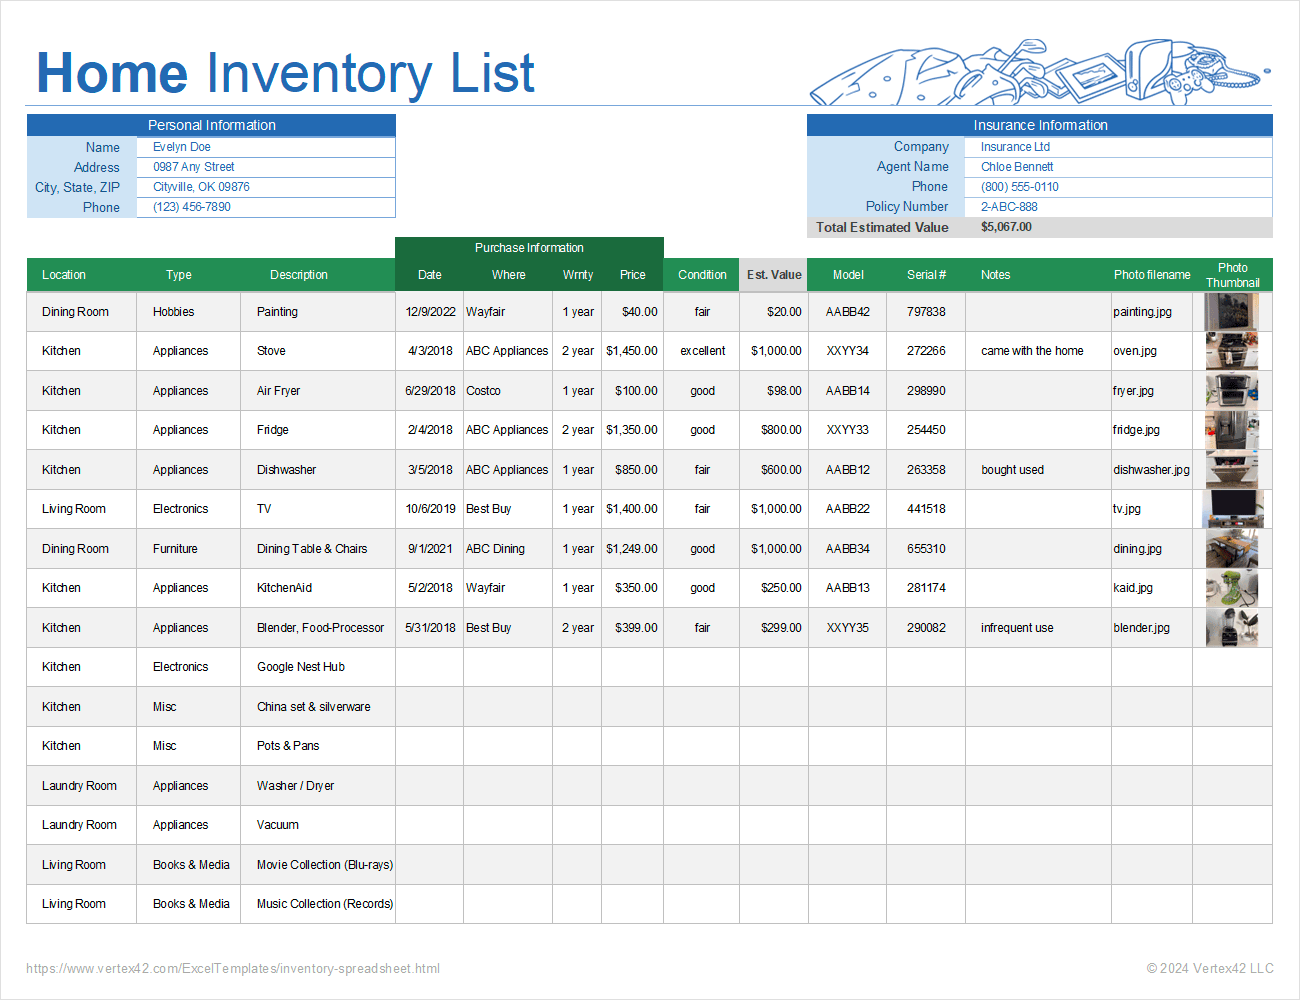Image resolution: width=1300 pixels, height=1000 pixels.
Task: Click the 2024 Vertex42 LLC copyright link
Action: click(x=1208, y=968)
